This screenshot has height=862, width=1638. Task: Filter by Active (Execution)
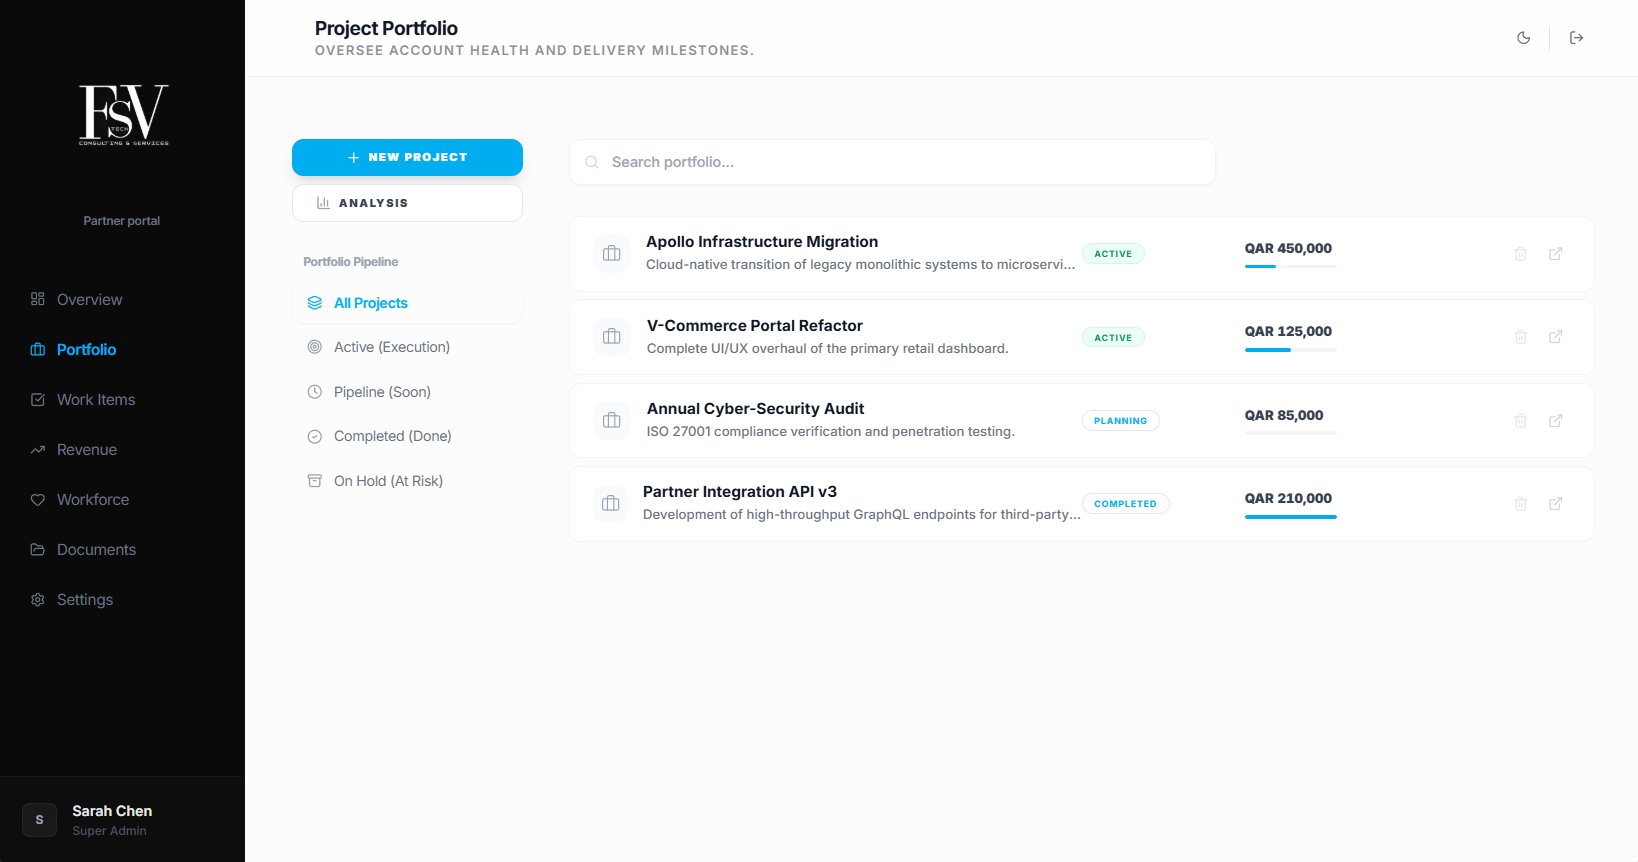coord(407,347)
